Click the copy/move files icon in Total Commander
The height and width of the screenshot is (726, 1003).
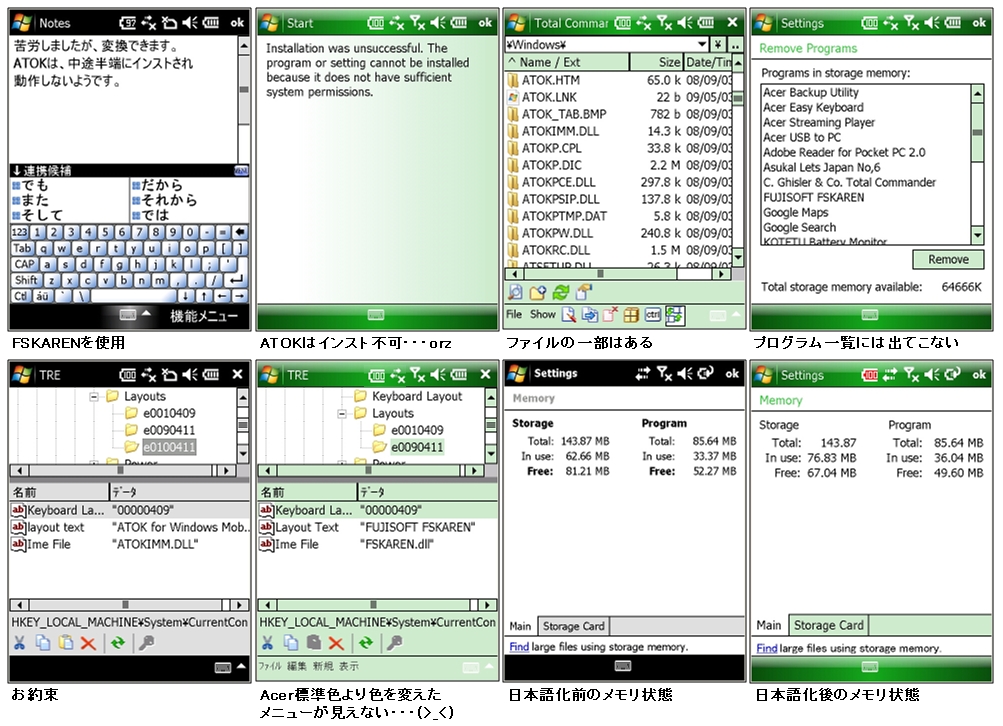[x=590, y=315]
